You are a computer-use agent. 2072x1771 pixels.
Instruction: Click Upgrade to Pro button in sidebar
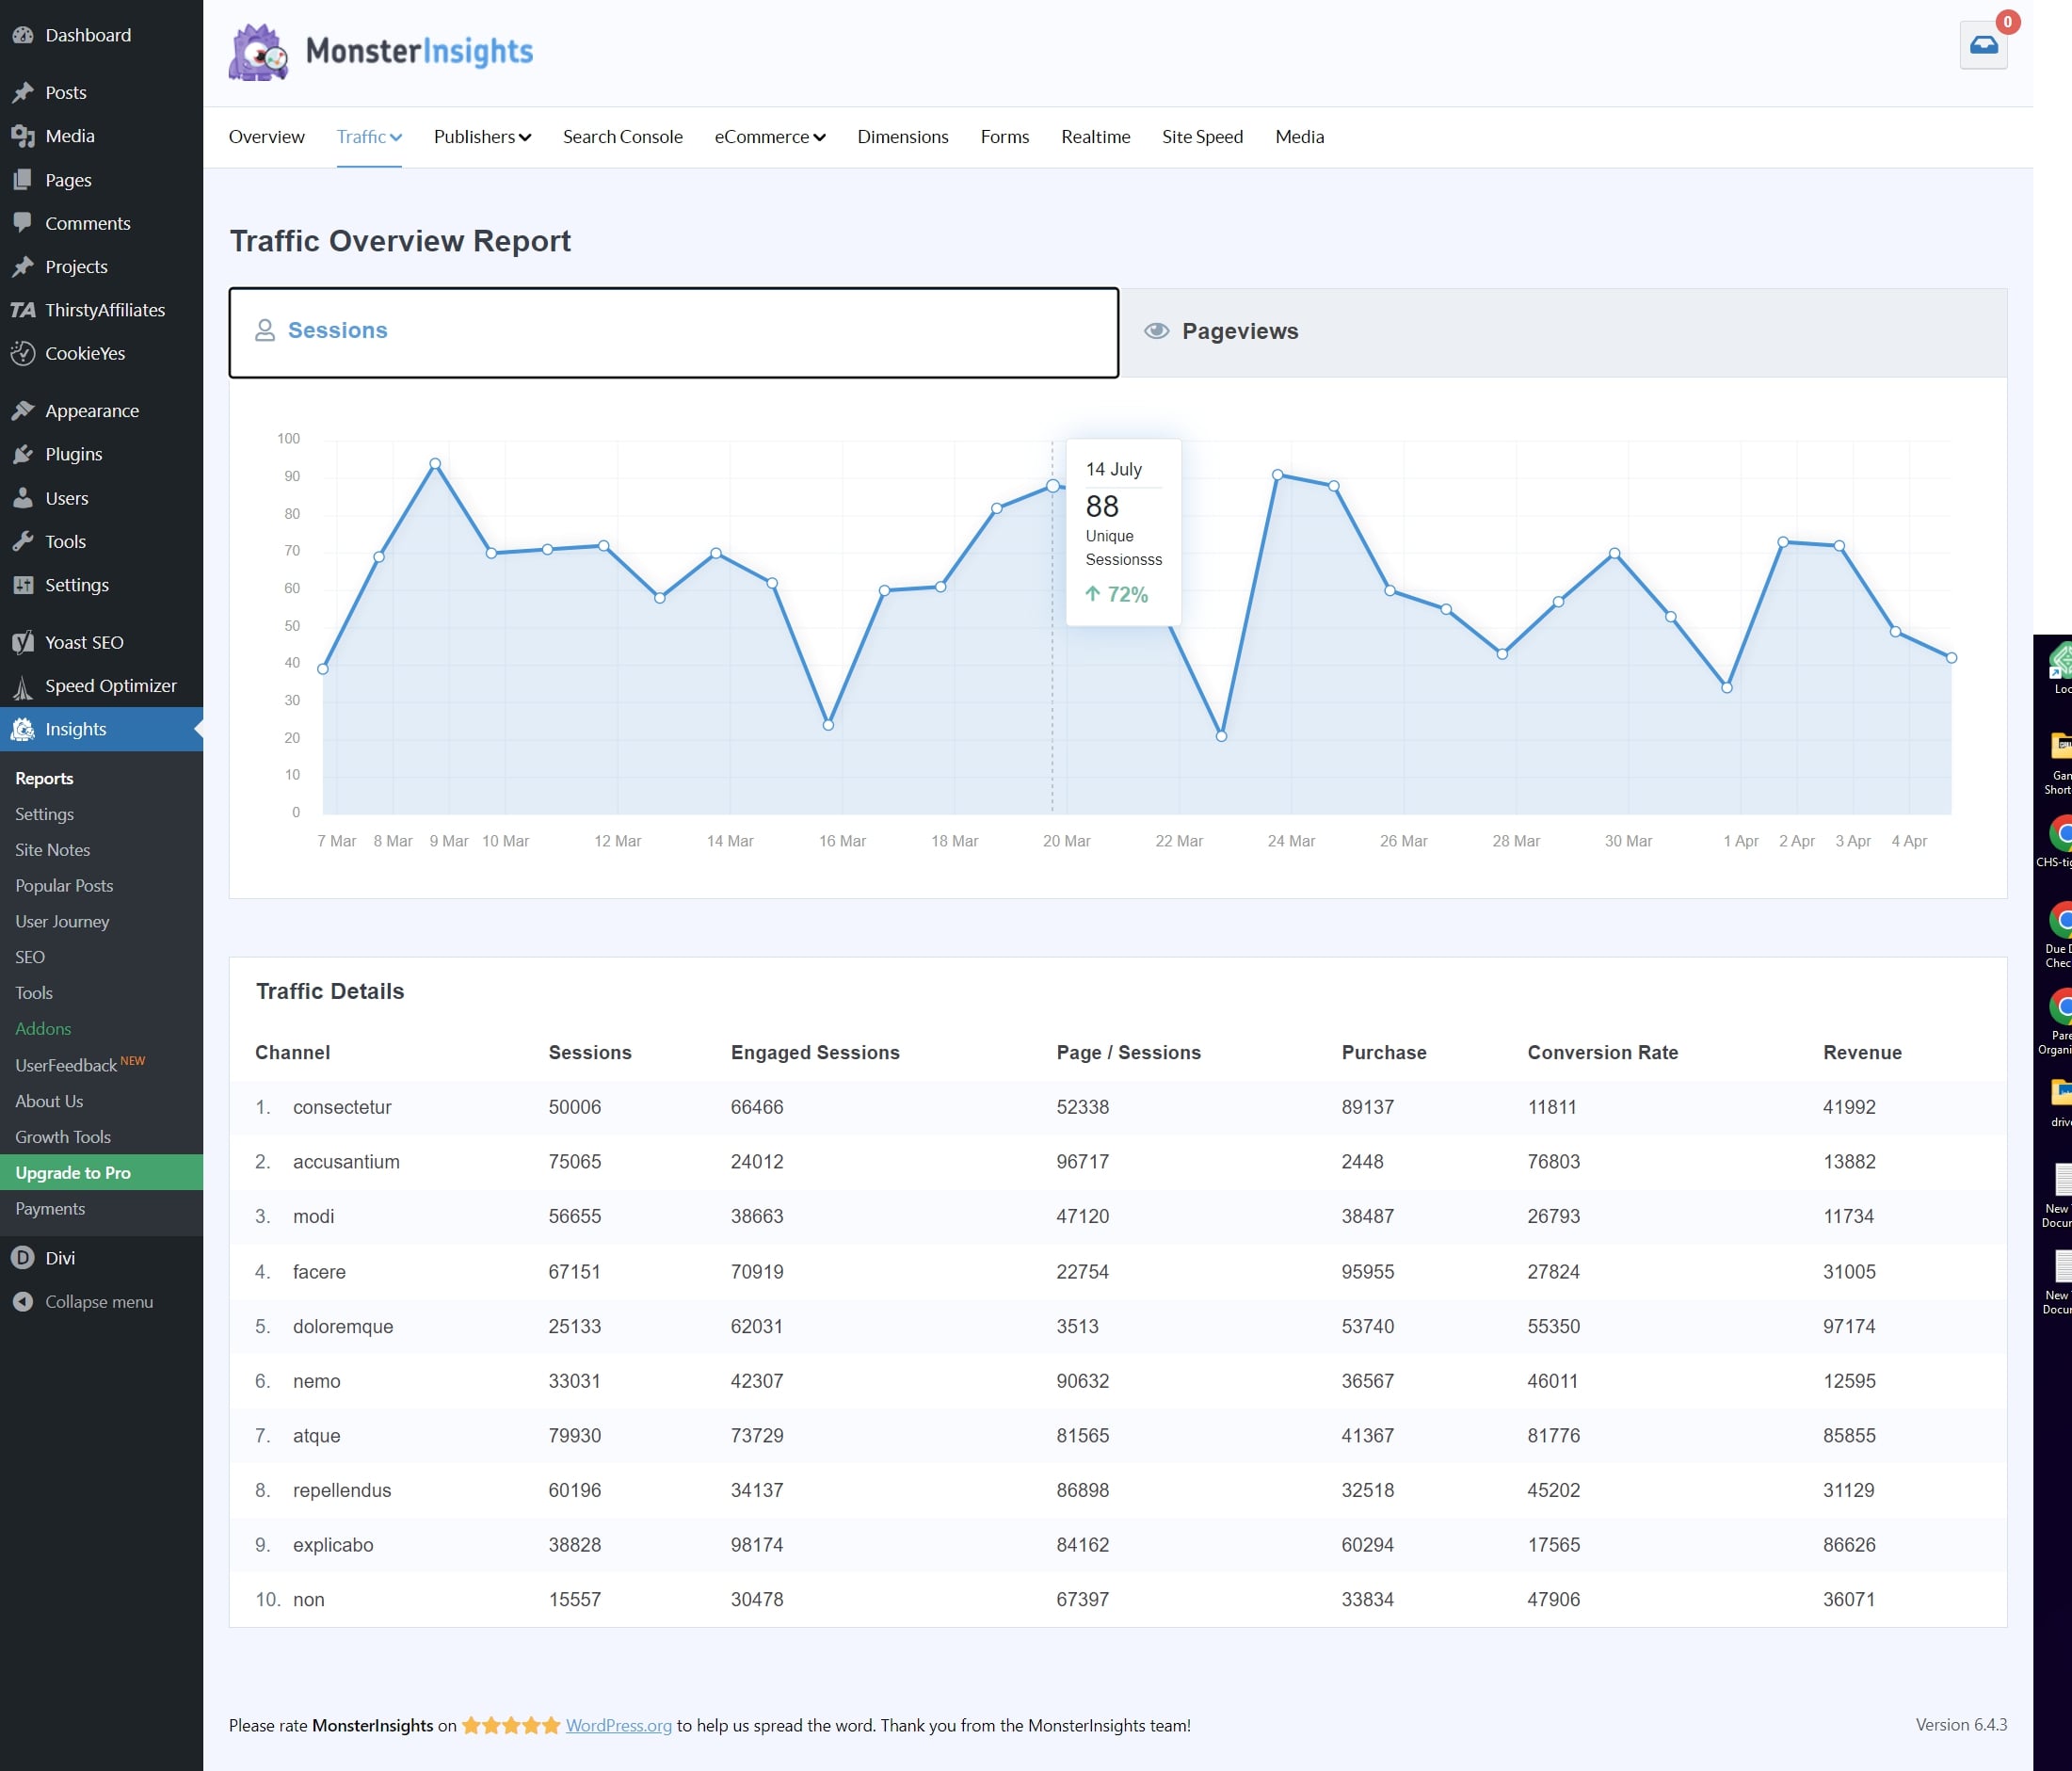(100, 1172)
